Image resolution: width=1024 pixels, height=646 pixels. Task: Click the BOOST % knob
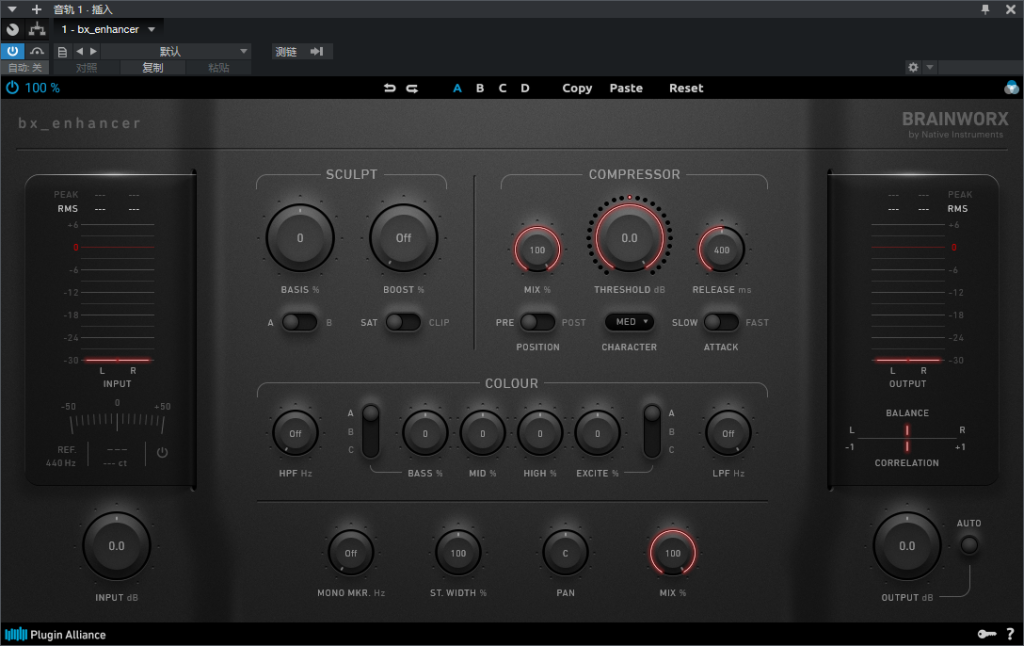(403, 238)
